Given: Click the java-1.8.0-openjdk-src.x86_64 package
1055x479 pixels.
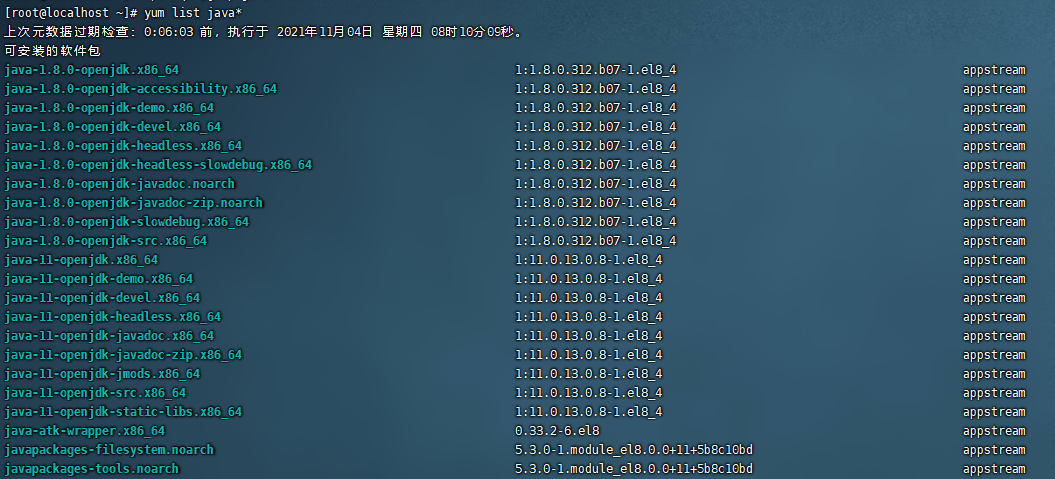Looking at the screenshot, I should point(106,241).
